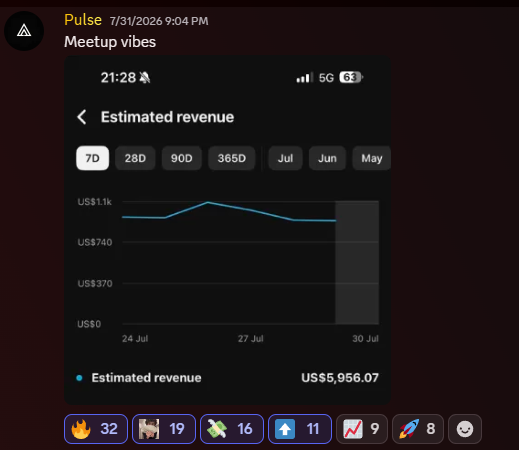The width and height of the screenshot is (519, 450).
Task: Tap the back chevron beside Estimated revenue
Action: click(82, 117)
